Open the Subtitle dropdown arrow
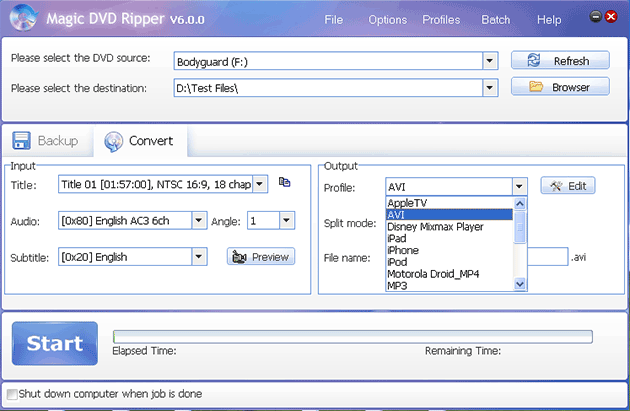Screen dimensions: 630x411 [x=199, y=256]
